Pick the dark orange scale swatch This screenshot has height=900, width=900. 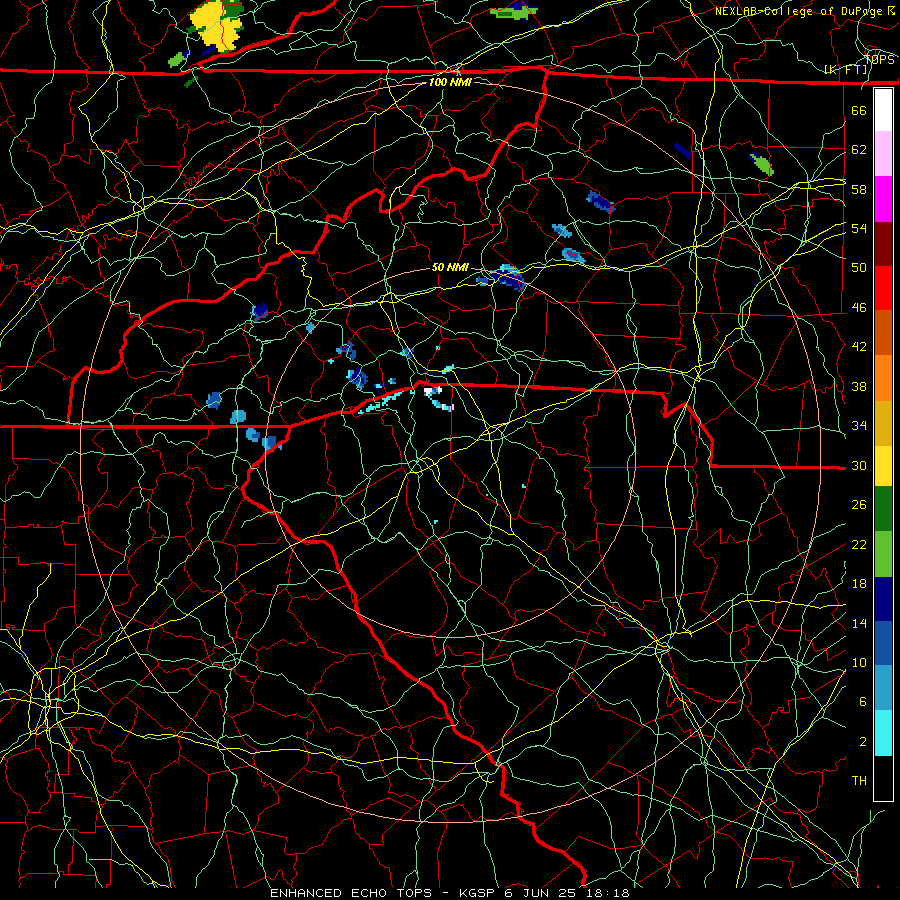(883, 333)
